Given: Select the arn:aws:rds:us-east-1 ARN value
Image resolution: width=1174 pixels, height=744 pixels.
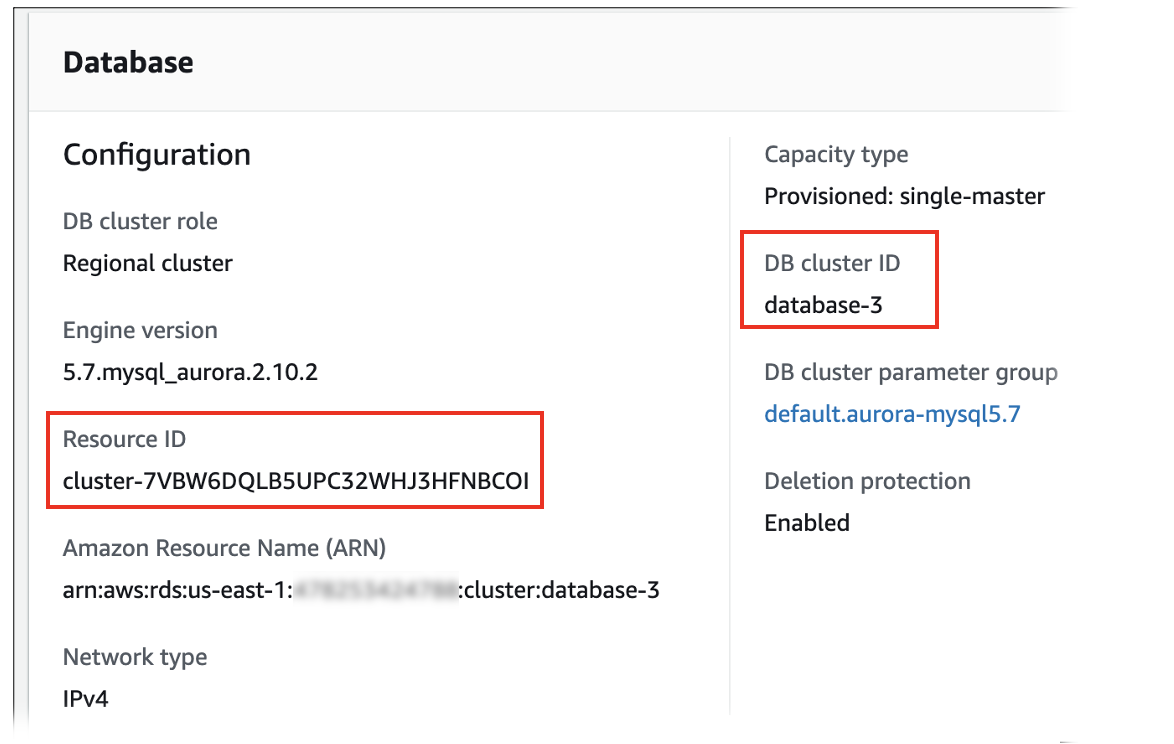Looking at the screenshot, I should point(361,590).
